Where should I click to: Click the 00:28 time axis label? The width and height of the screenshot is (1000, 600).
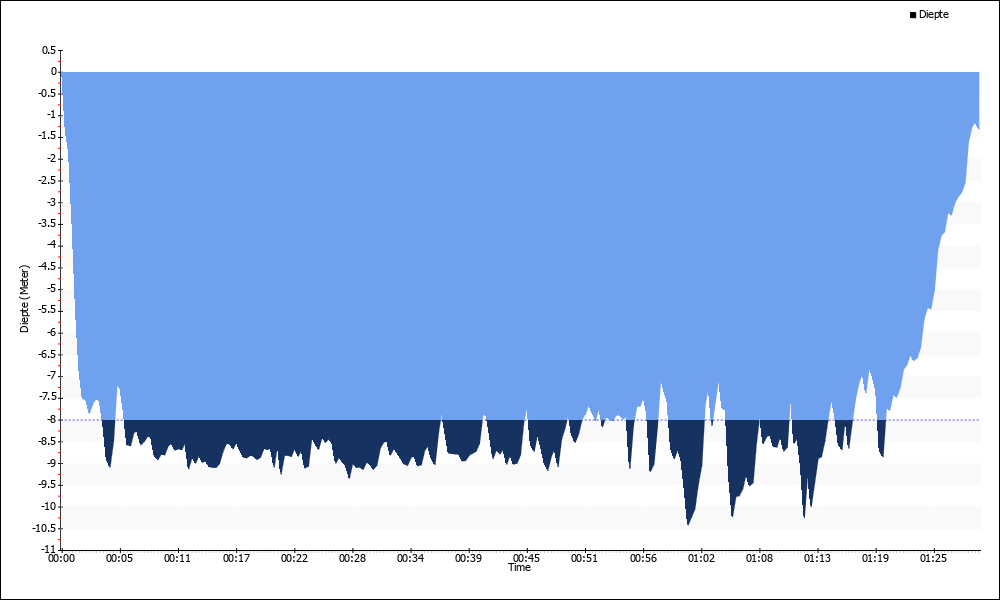(x=352, y=558)
